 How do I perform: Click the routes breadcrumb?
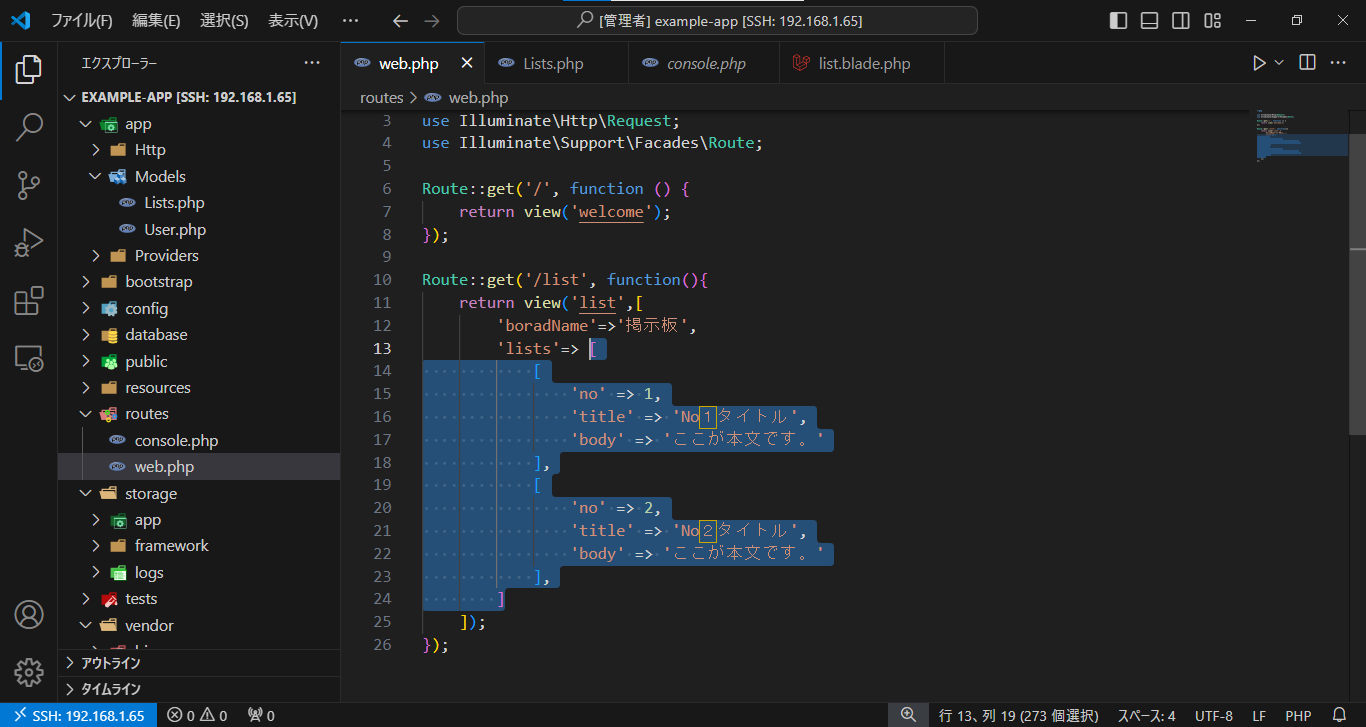(x=381, y=97)
